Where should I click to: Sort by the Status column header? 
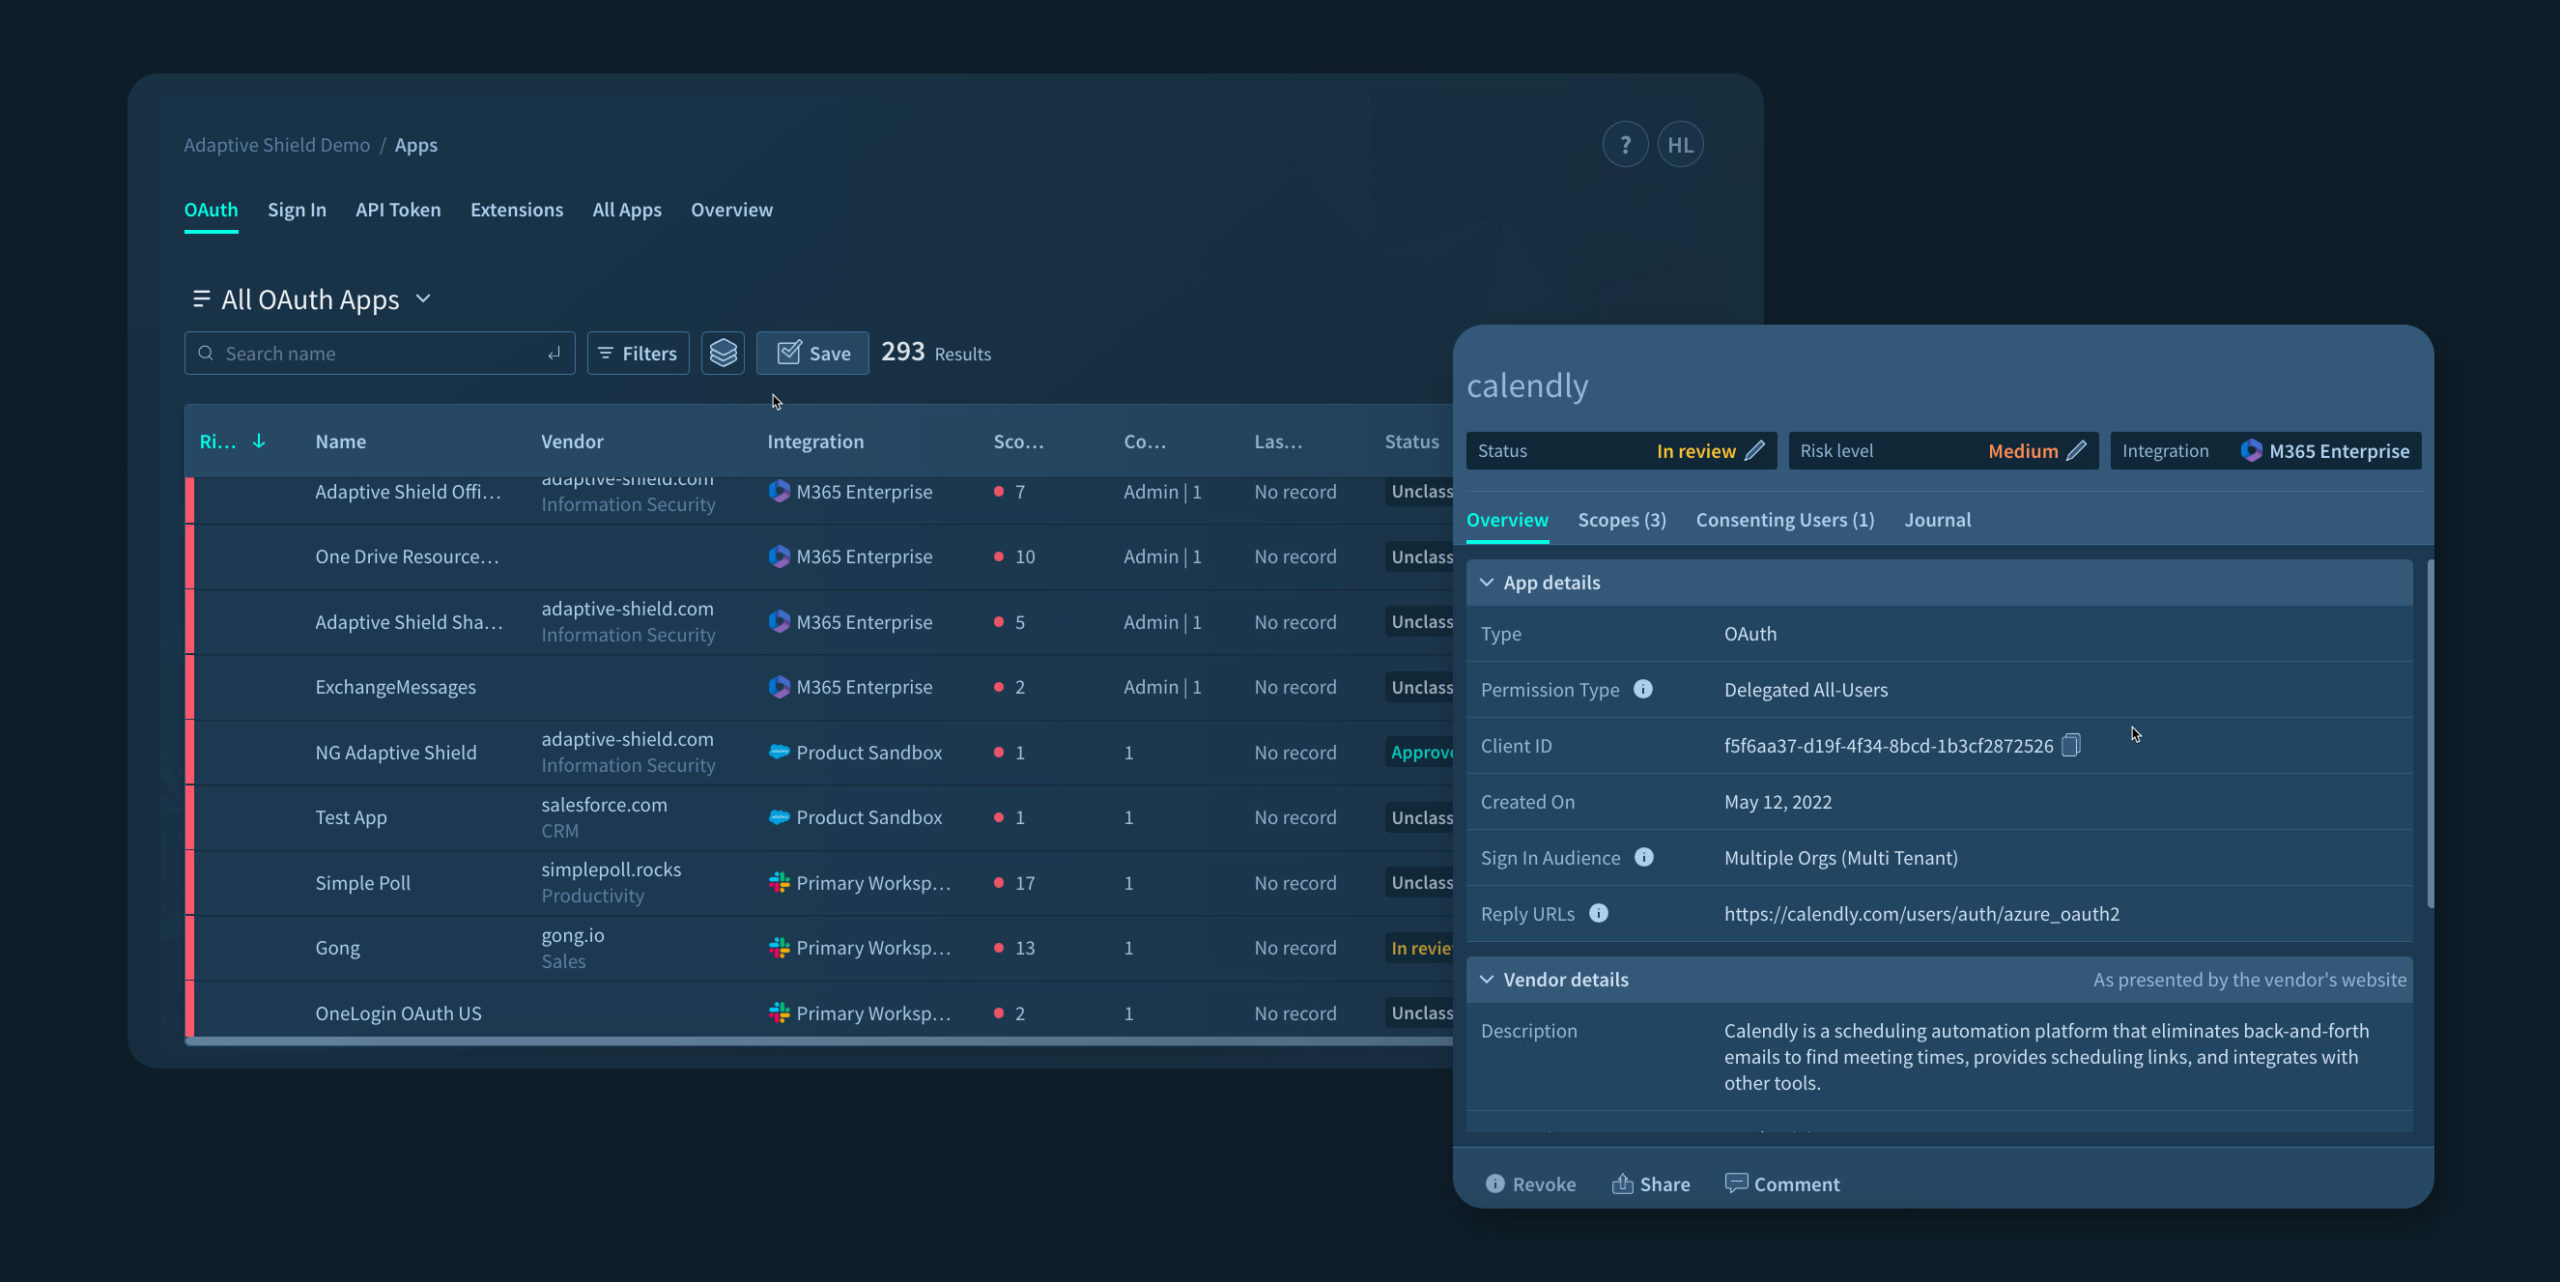(1412, 441)
